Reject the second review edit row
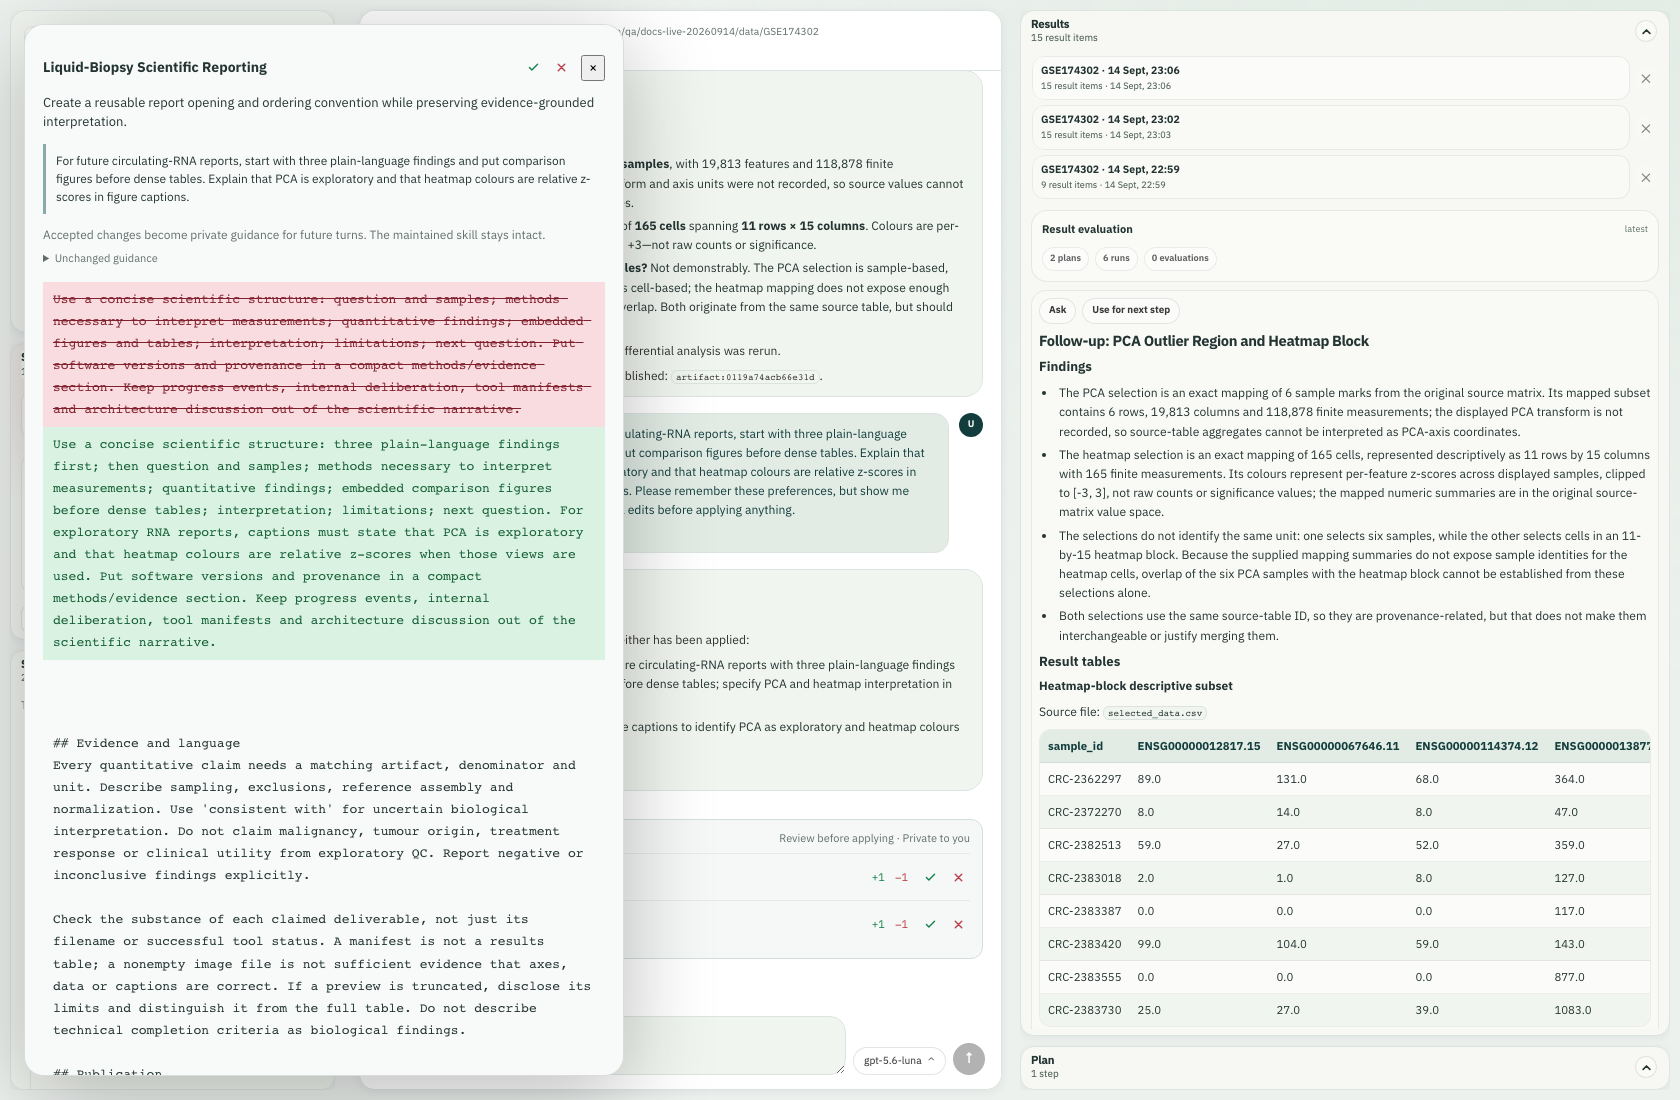 [958, 924]
